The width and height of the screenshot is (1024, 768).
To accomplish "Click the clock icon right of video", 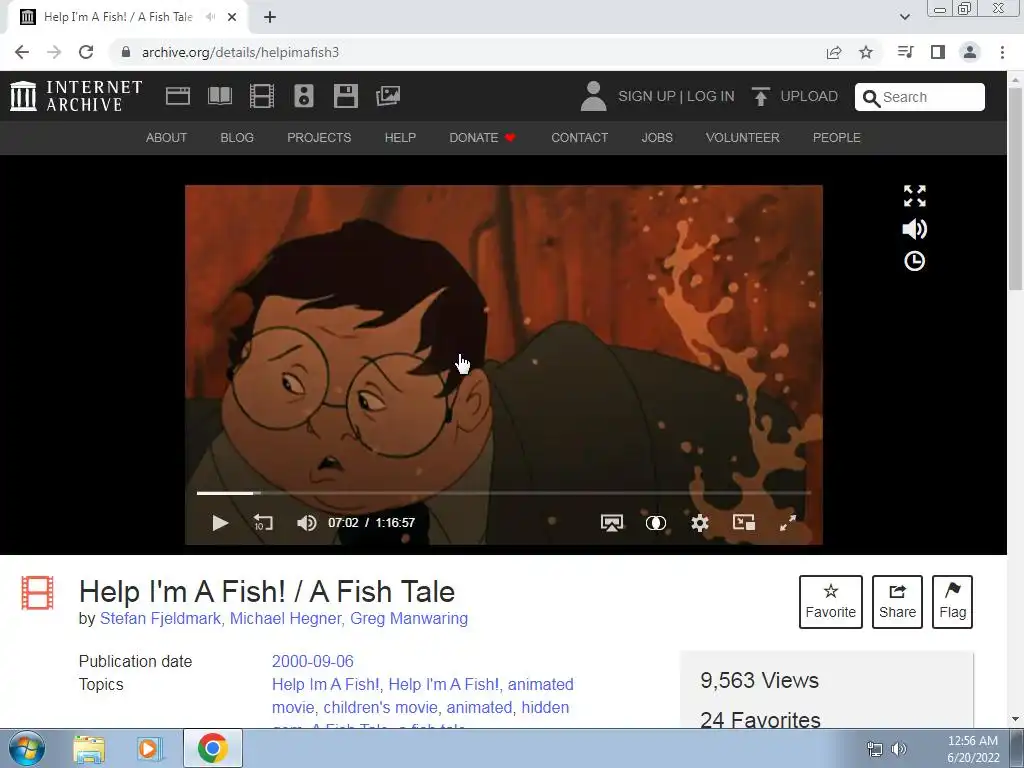I will pos(914,261).
